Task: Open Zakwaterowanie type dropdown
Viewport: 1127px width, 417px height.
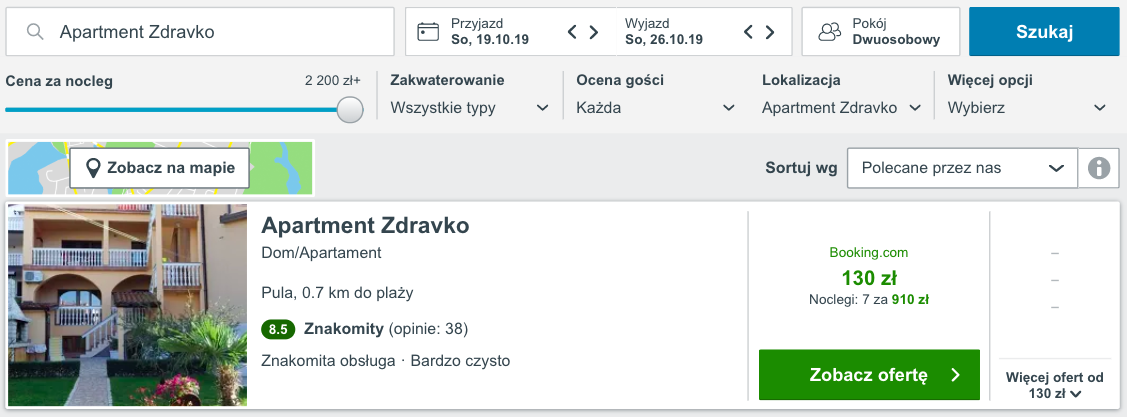Action: coord(470,108)
